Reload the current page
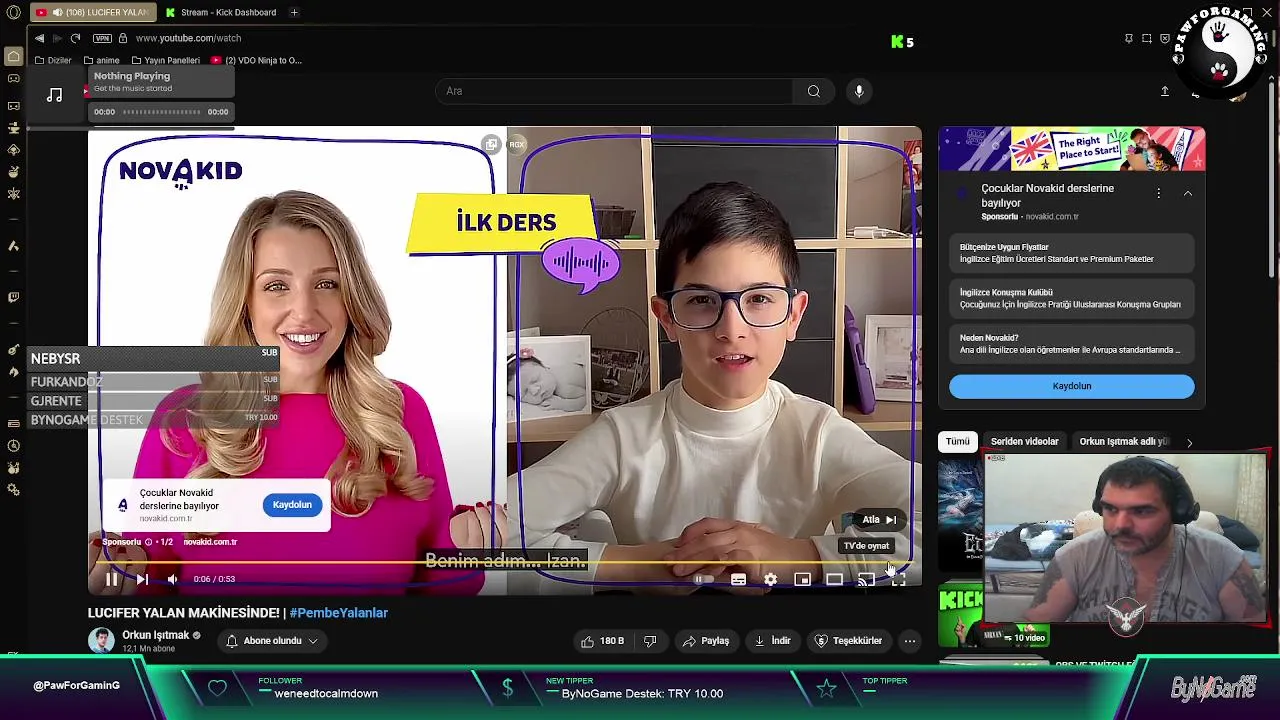The height and width of the screenshot is (720, 1280). coord(75,38)
